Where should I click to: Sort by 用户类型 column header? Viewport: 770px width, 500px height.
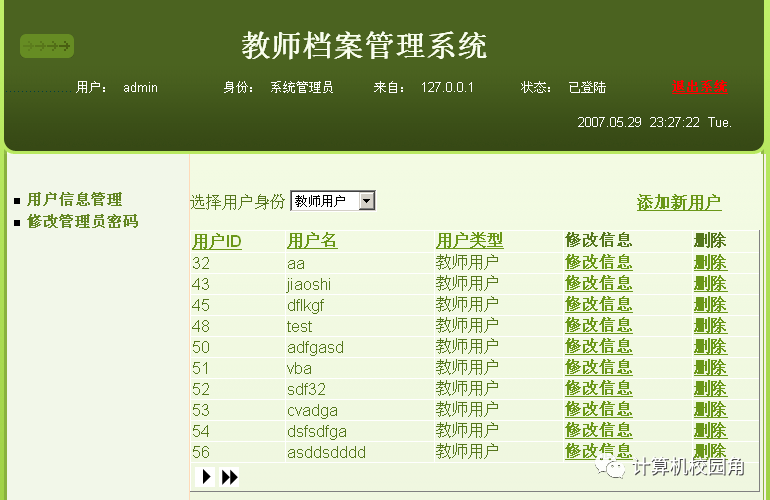(x=469, y=241)
